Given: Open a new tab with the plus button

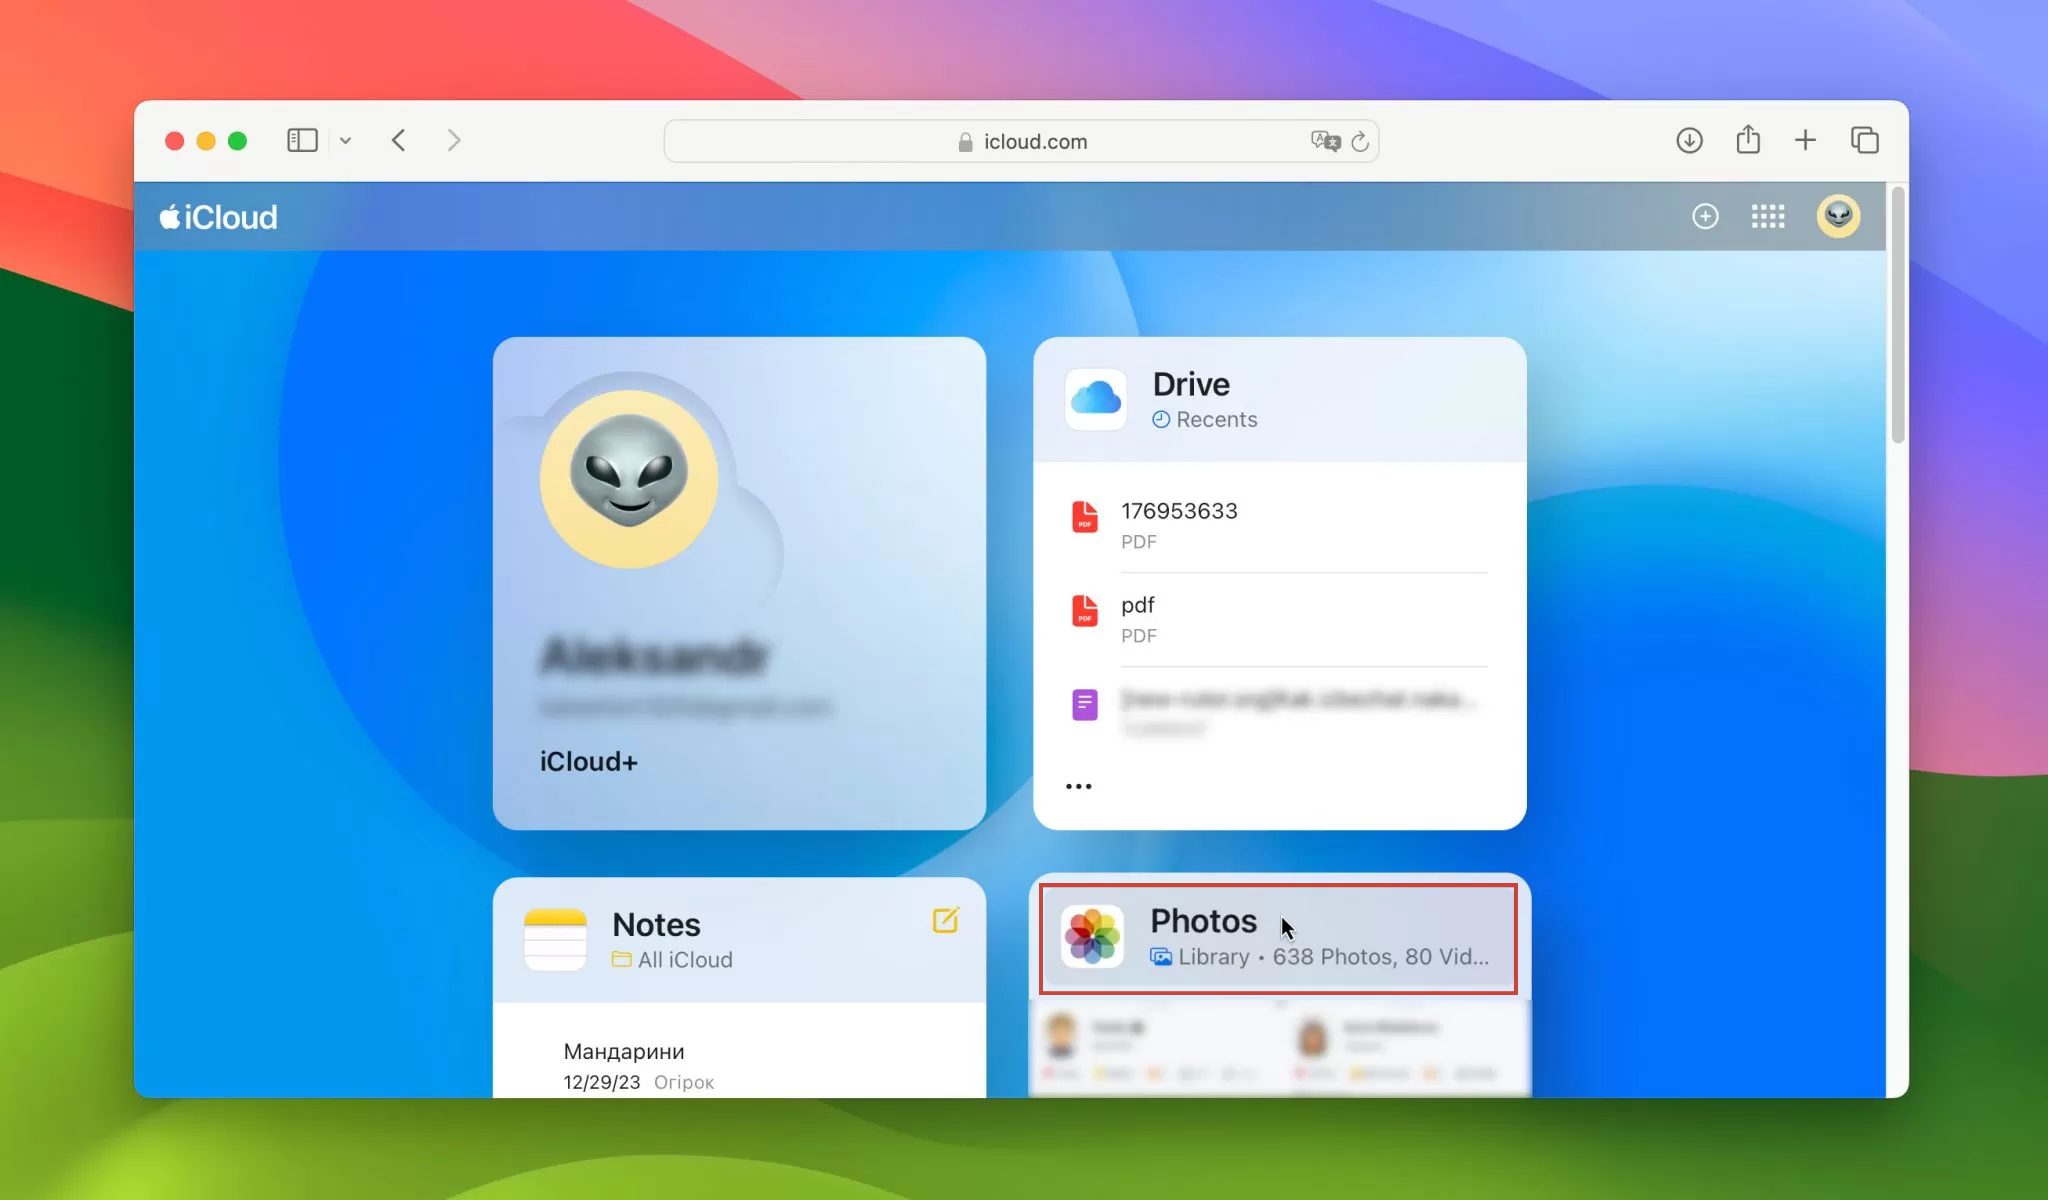Looking at the screenshot, I should tap(1805, 140).
